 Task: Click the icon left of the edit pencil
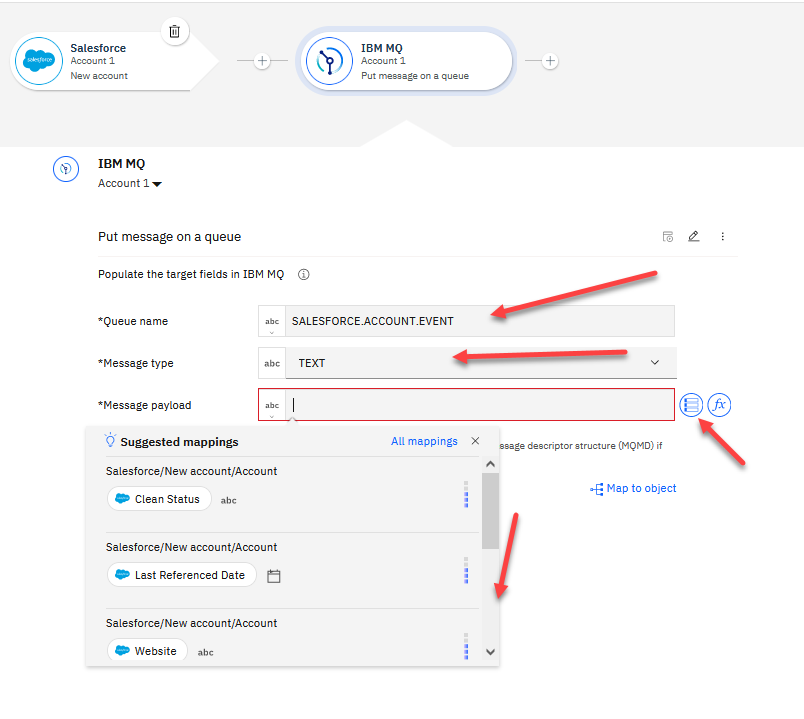tap(668, 237)
